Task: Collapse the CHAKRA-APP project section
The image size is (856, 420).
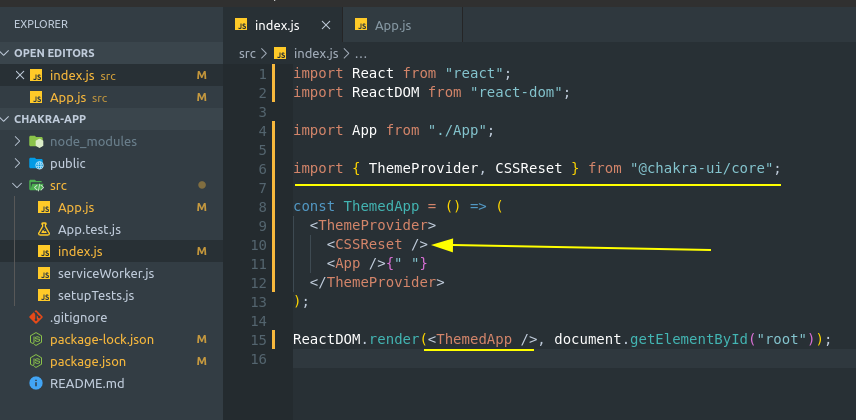Action: 111,119
